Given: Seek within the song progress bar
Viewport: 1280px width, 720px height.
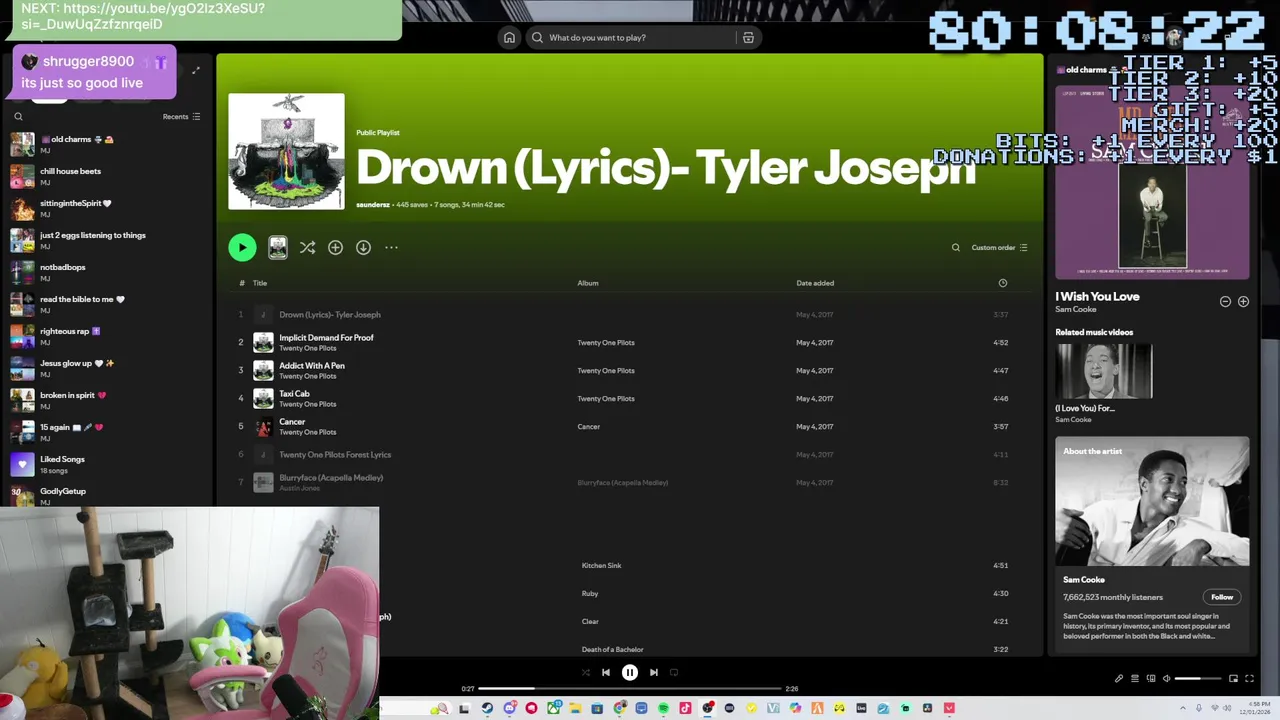Looking at the screenshot, I should [x=630, y=689].
